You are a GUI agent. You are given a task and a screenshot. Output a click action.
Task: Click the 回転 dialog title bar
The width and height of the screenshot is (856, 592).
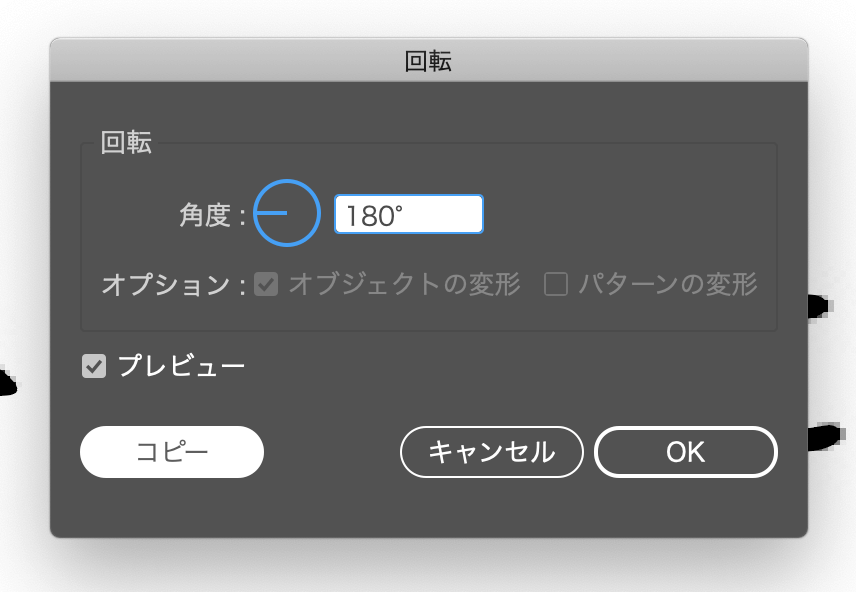click(x=429, y=60)
